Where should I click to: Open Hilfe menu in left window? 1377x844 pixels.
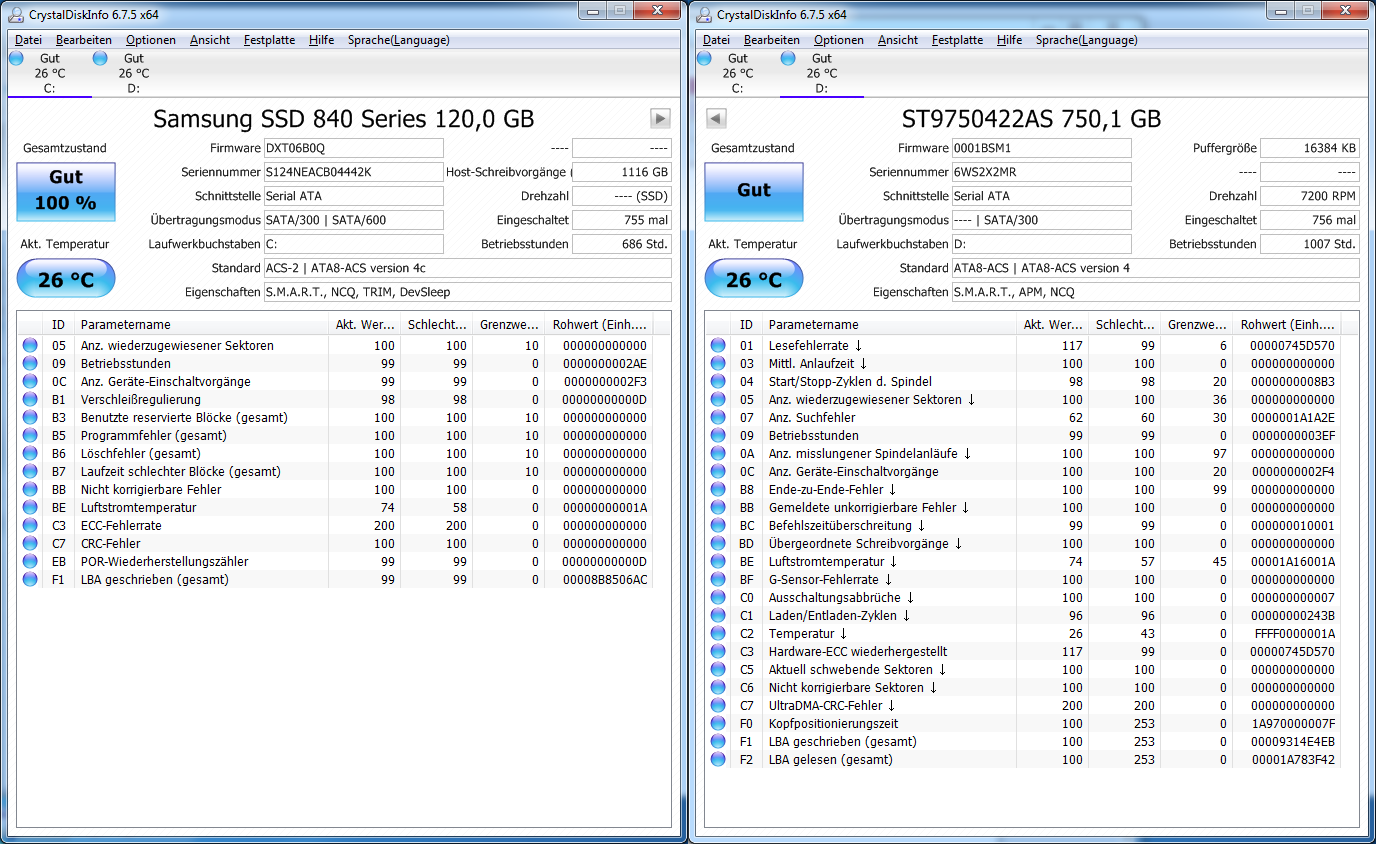click(x=322, y=40)
